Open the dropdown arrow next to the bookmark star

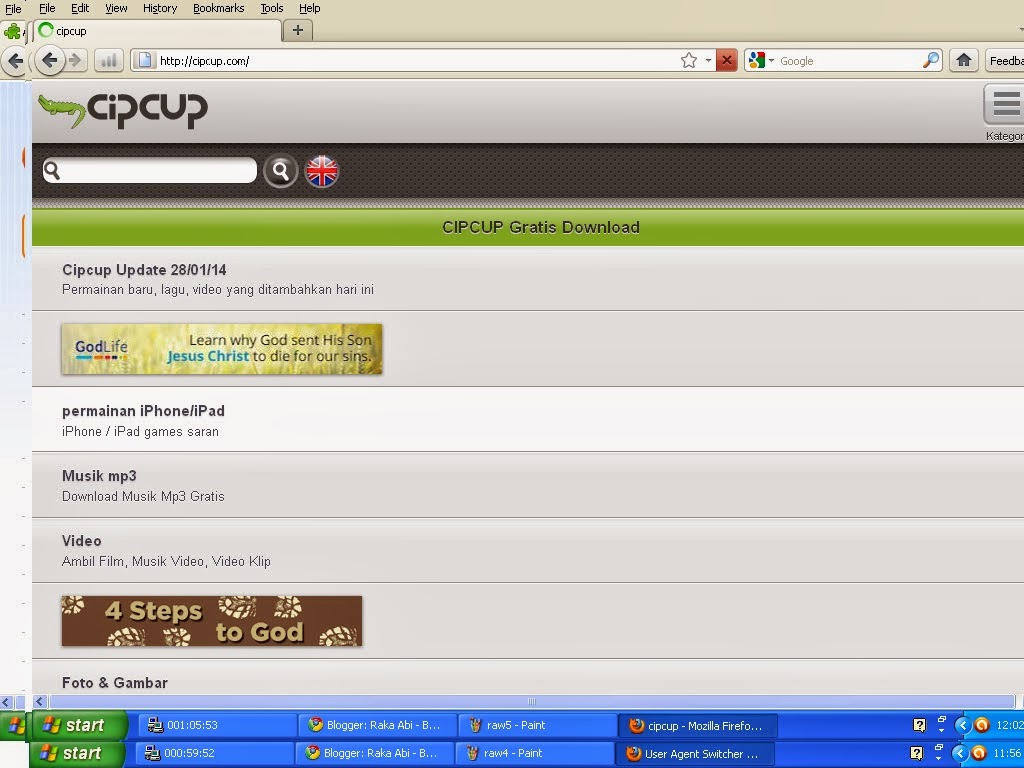point(708,61)
